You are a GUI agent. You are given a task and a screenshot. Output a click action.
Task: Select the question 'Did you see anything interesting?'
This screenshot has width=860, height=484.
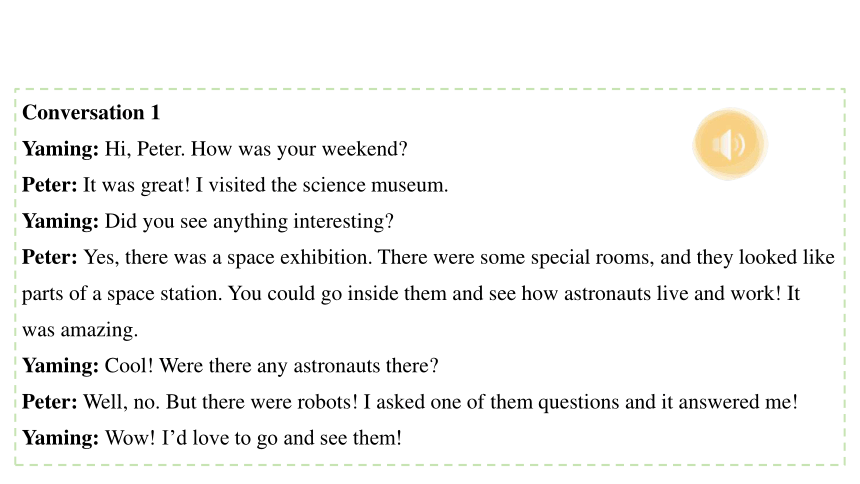tap(250, 222)
